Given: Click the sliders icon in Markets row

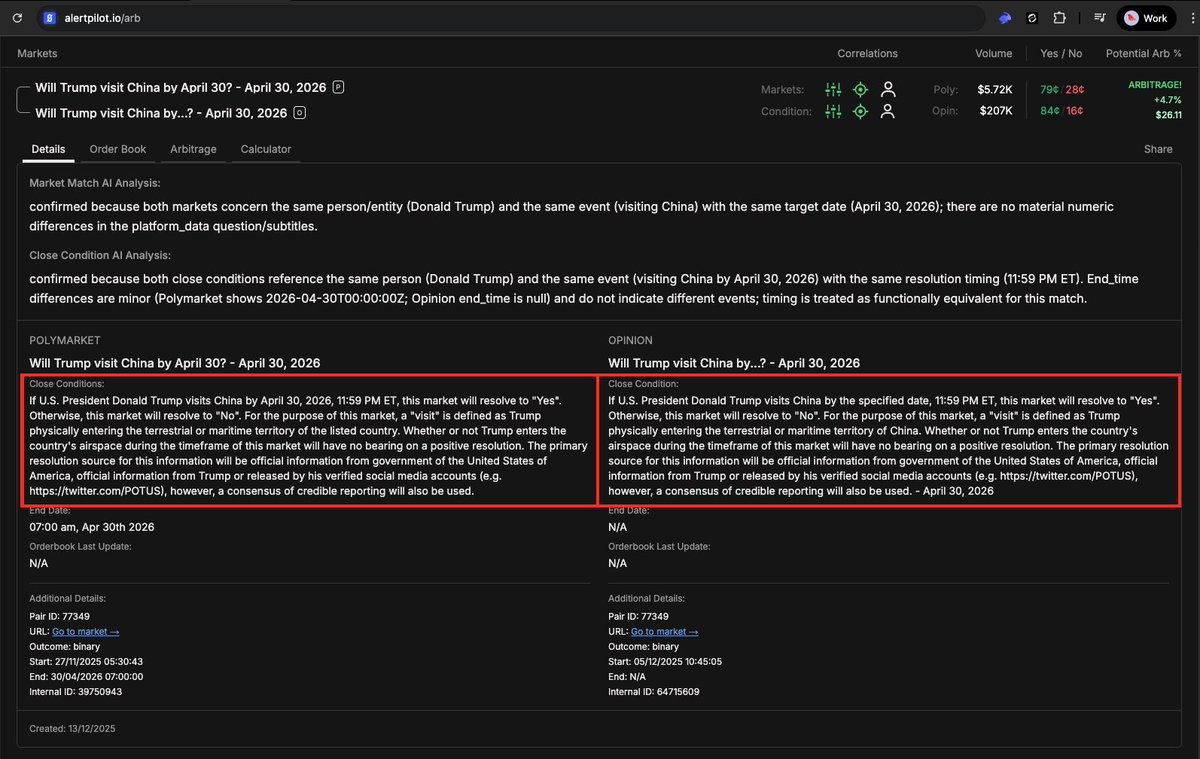Looking at the screenshot, I should coord(833,89).
